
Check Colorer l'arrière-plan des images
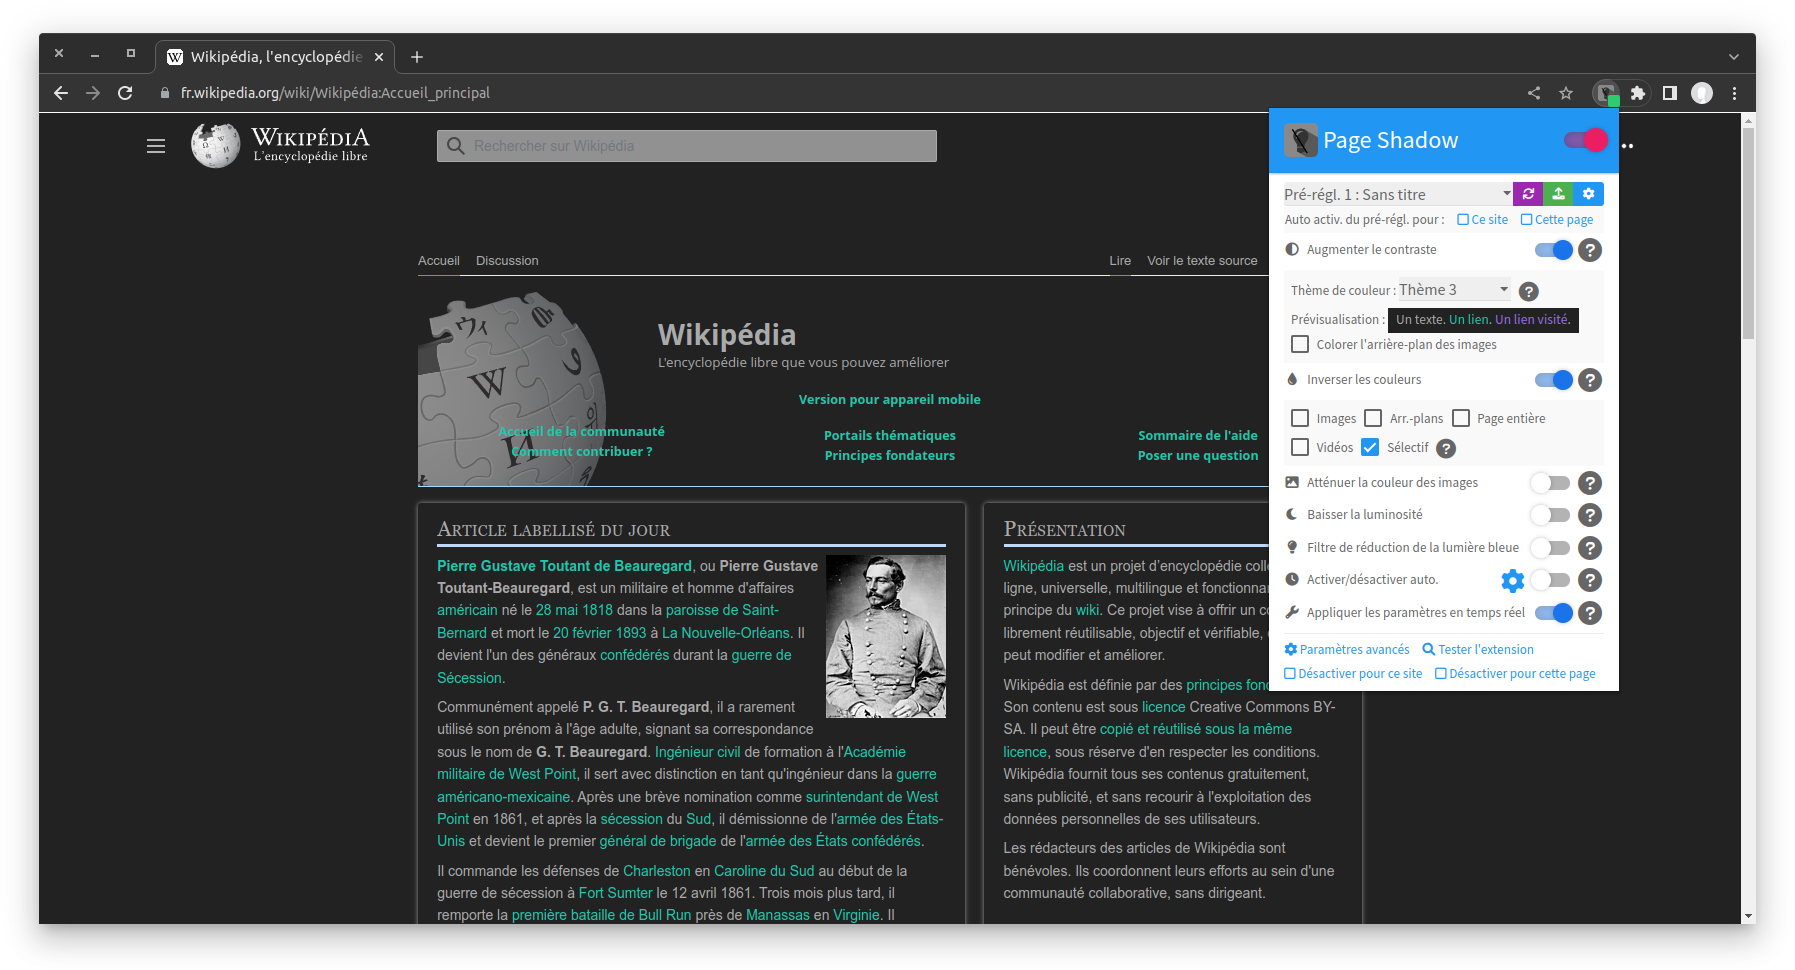(x=1300, y=344)
